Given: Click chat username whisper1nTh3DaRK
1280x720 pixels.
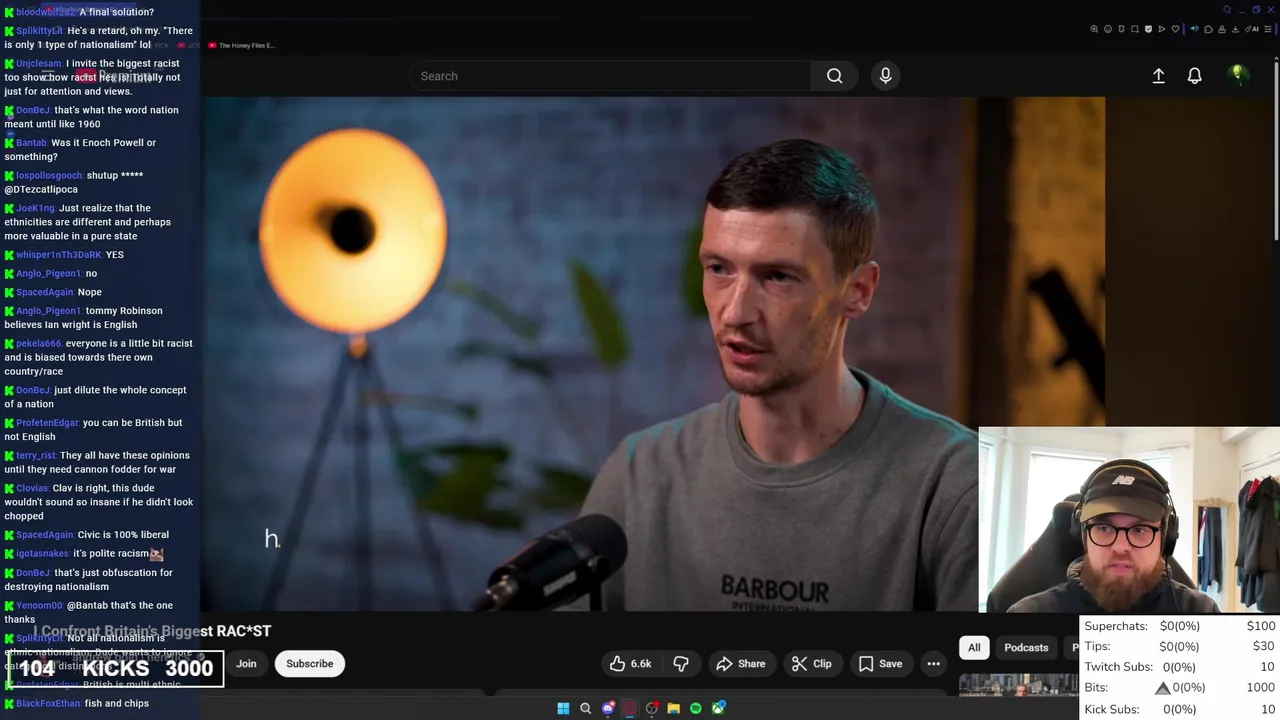Looking at the screenshot, I should coord(58,255).
